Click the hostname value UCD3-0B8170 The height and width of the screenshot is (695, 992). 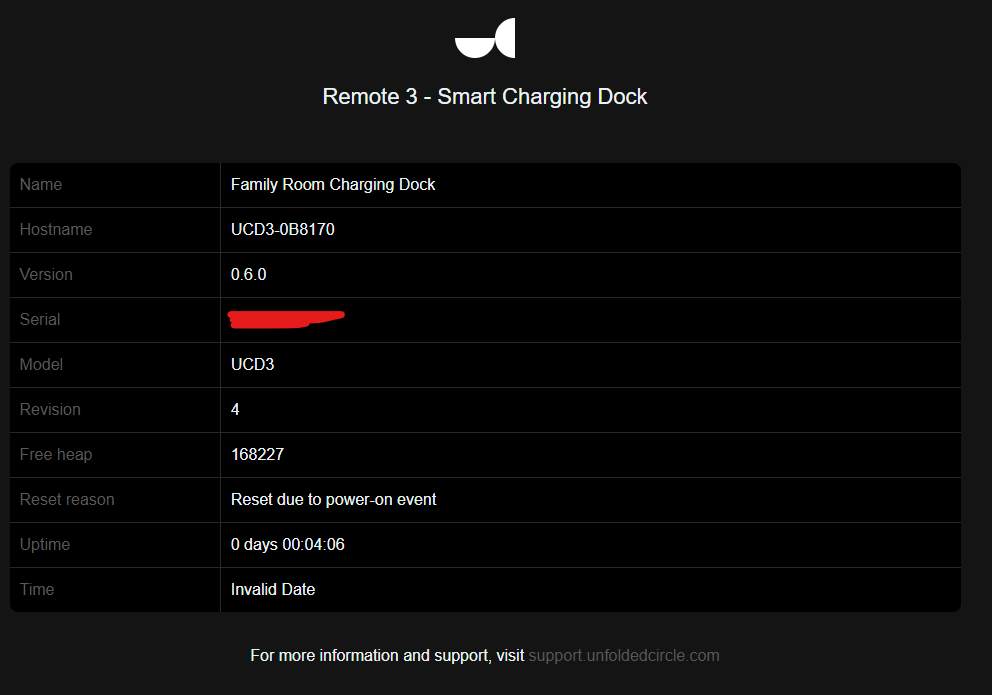283,229
